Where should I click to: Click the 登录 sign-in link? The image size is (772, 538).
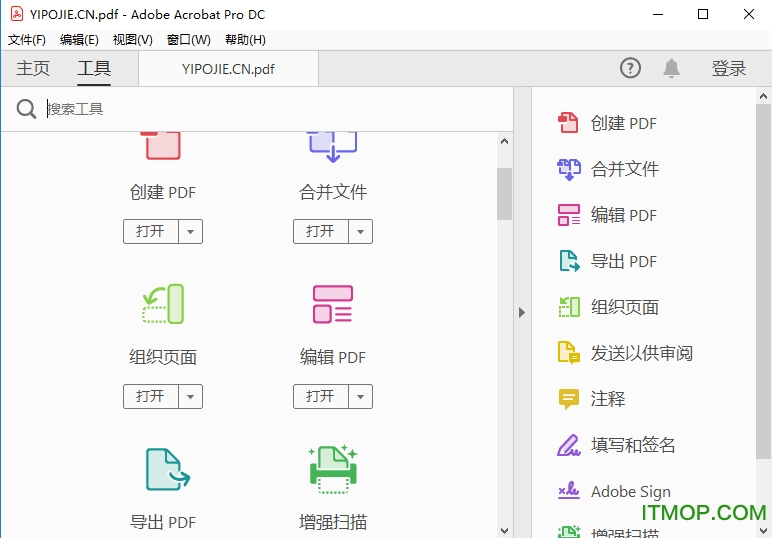point(729,68)
